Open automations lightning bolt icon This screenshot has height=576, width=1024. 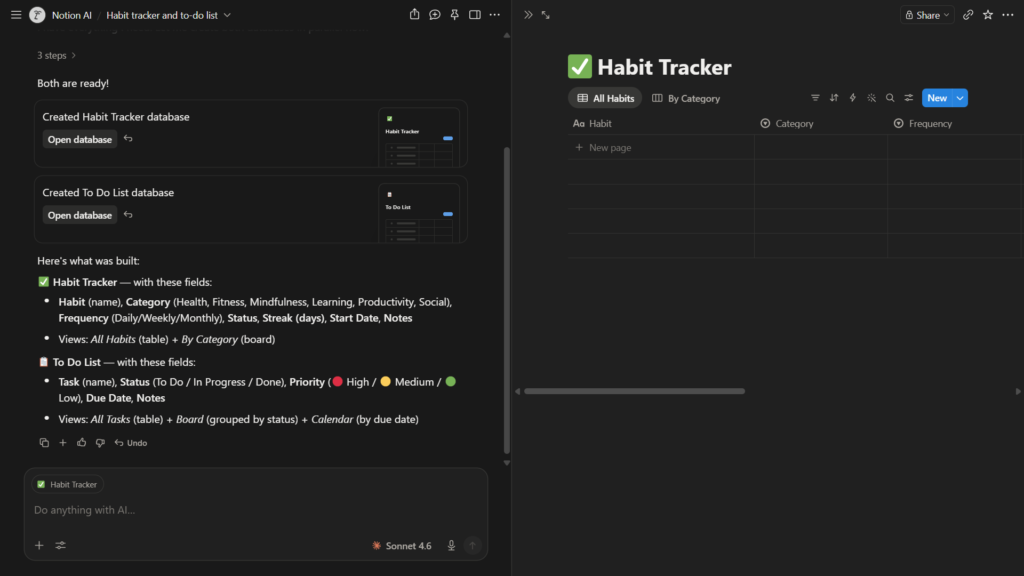pos(852,98)
